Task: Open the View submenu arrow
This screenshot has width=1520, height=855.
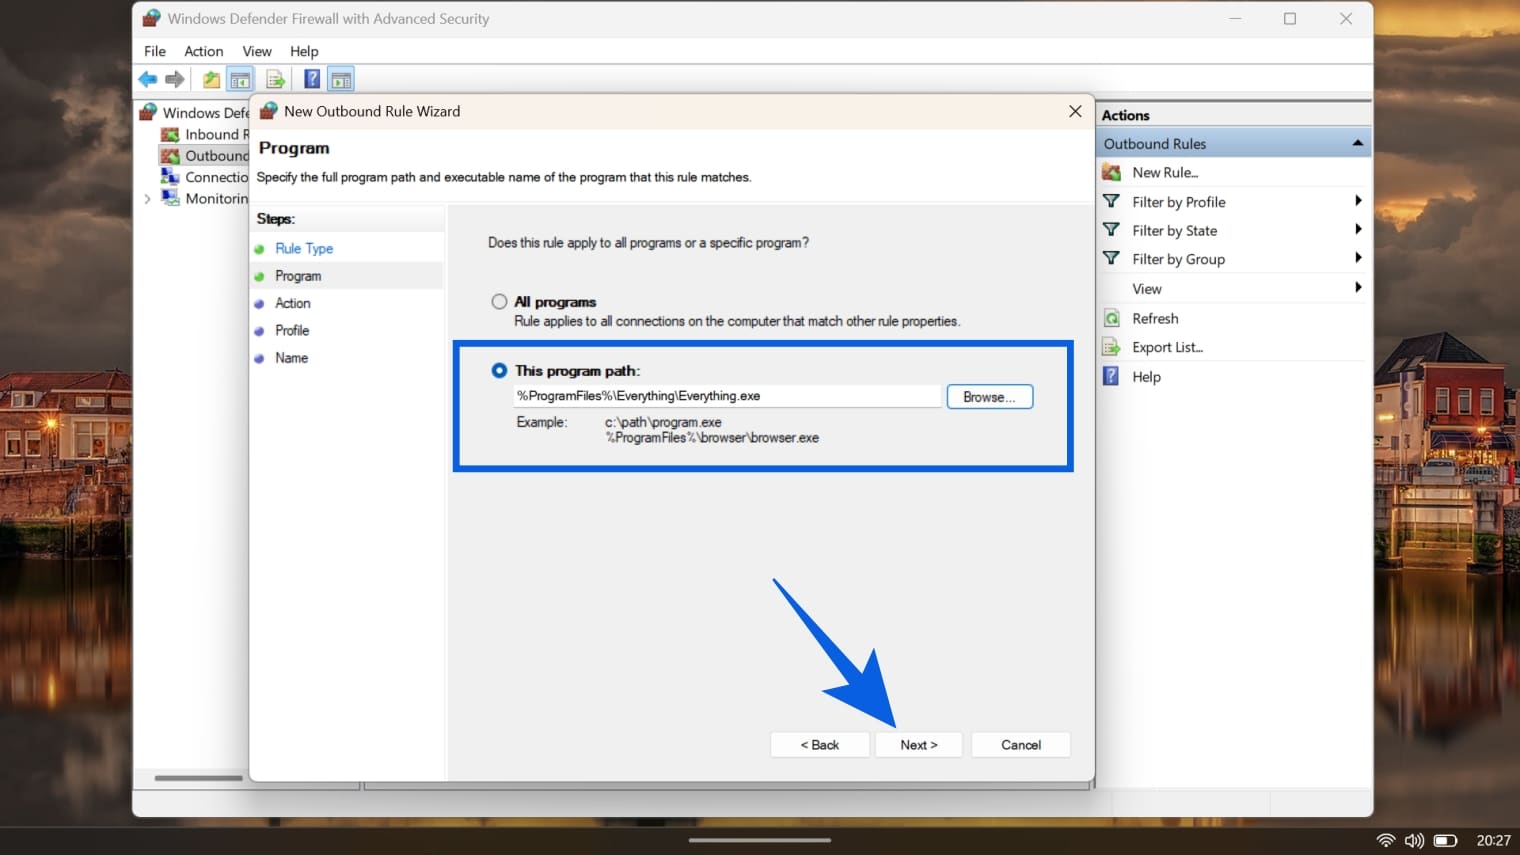Action: point(1357,288)
